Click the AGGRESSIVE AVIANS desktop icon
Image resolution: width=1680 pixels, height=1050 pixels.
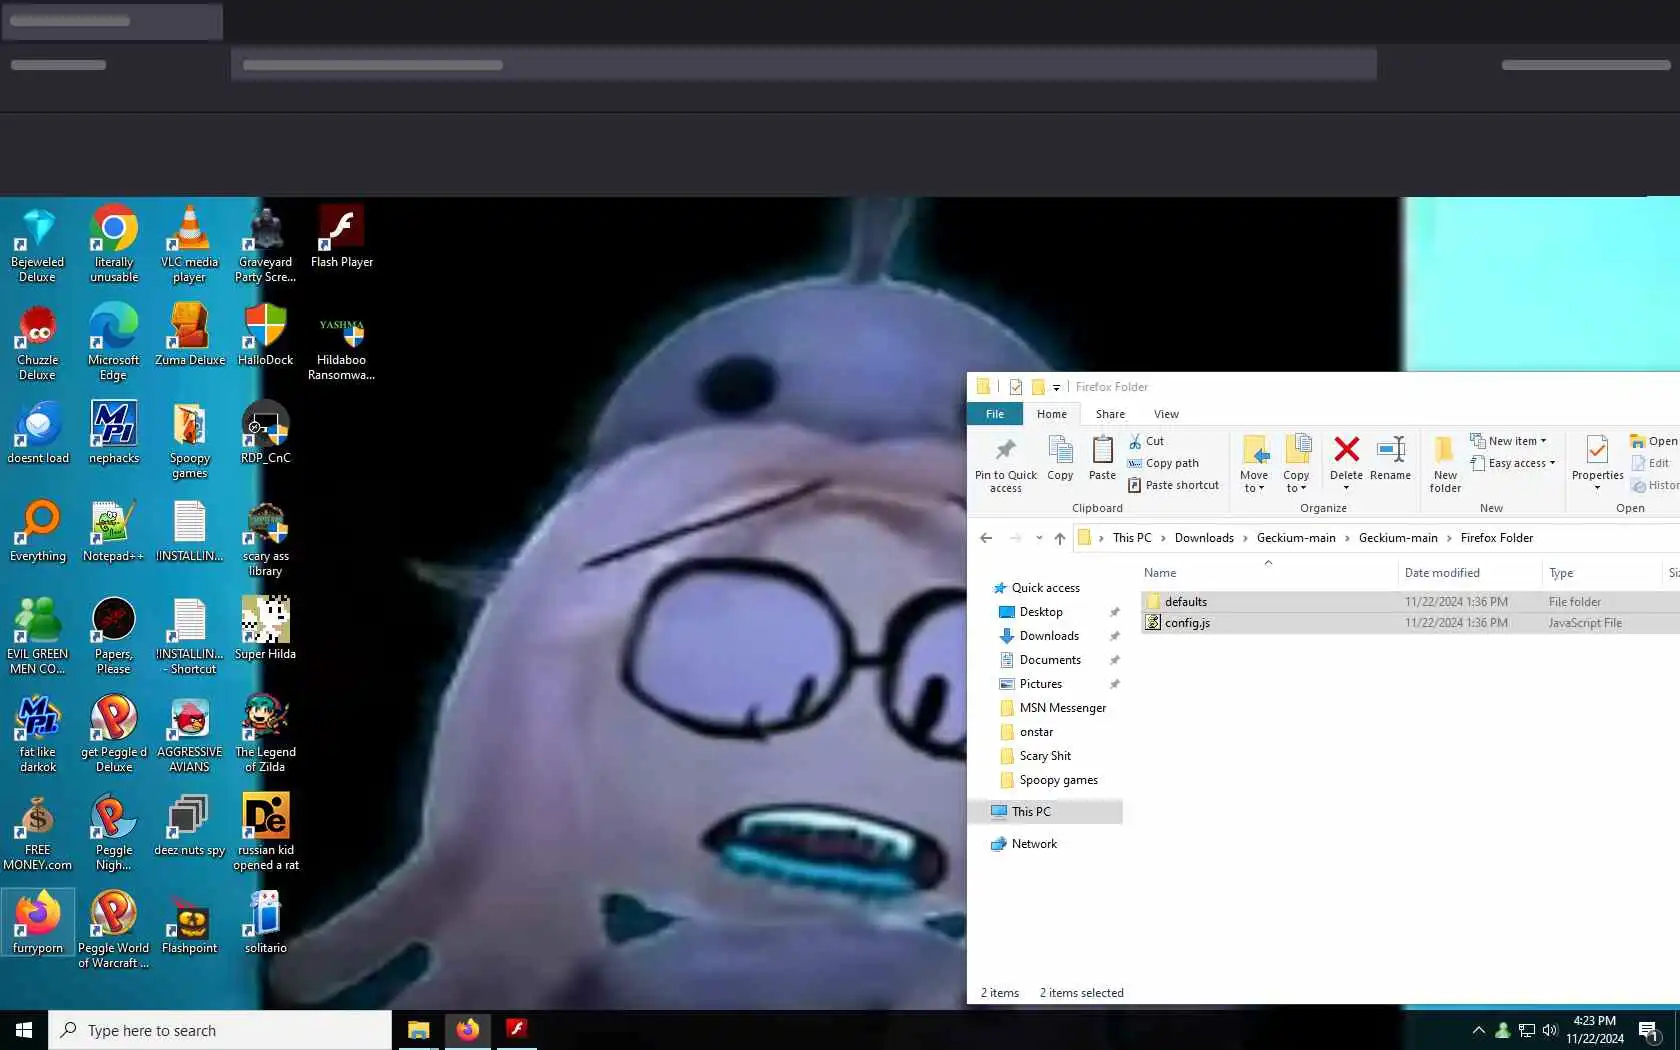(189, 736)
